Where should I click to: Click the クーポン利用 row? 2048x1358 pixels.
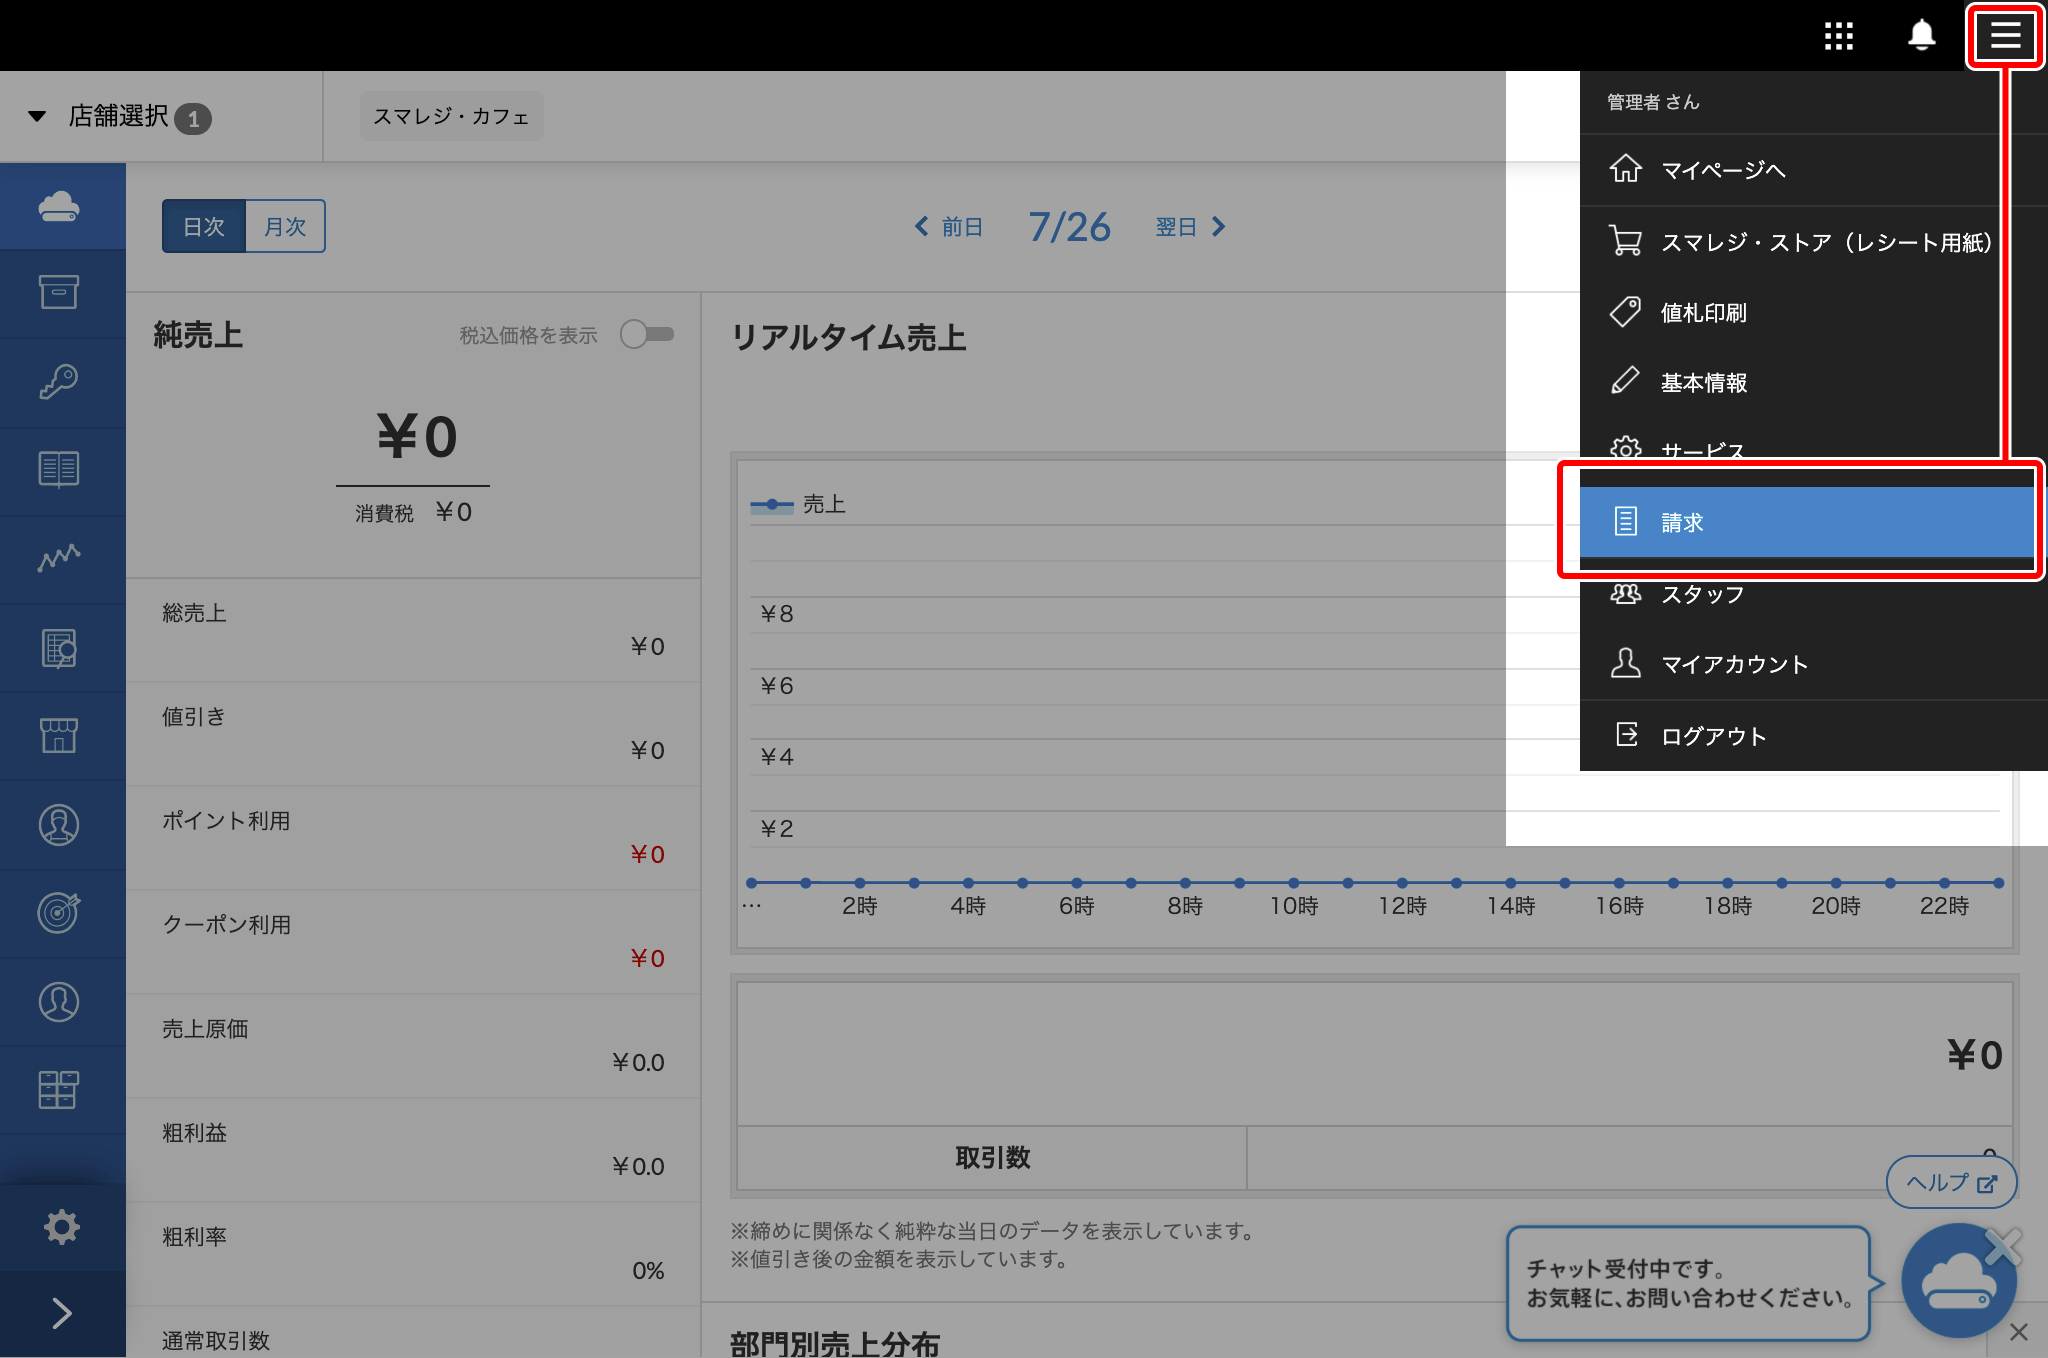(x=413, y=942)
